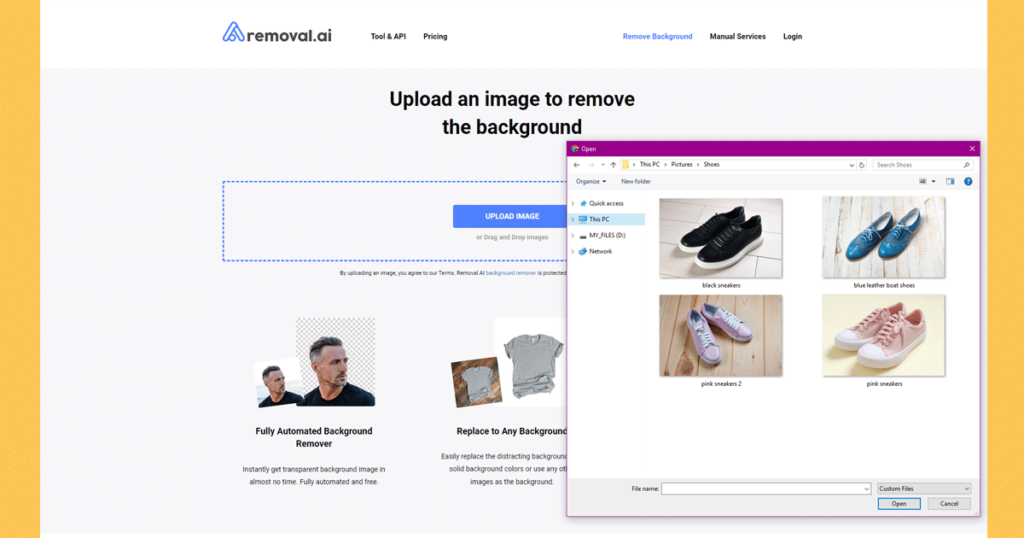1024x538 pixels.
Task: Click the forward navigation arrow in dialog
Action: coord(590,165)
